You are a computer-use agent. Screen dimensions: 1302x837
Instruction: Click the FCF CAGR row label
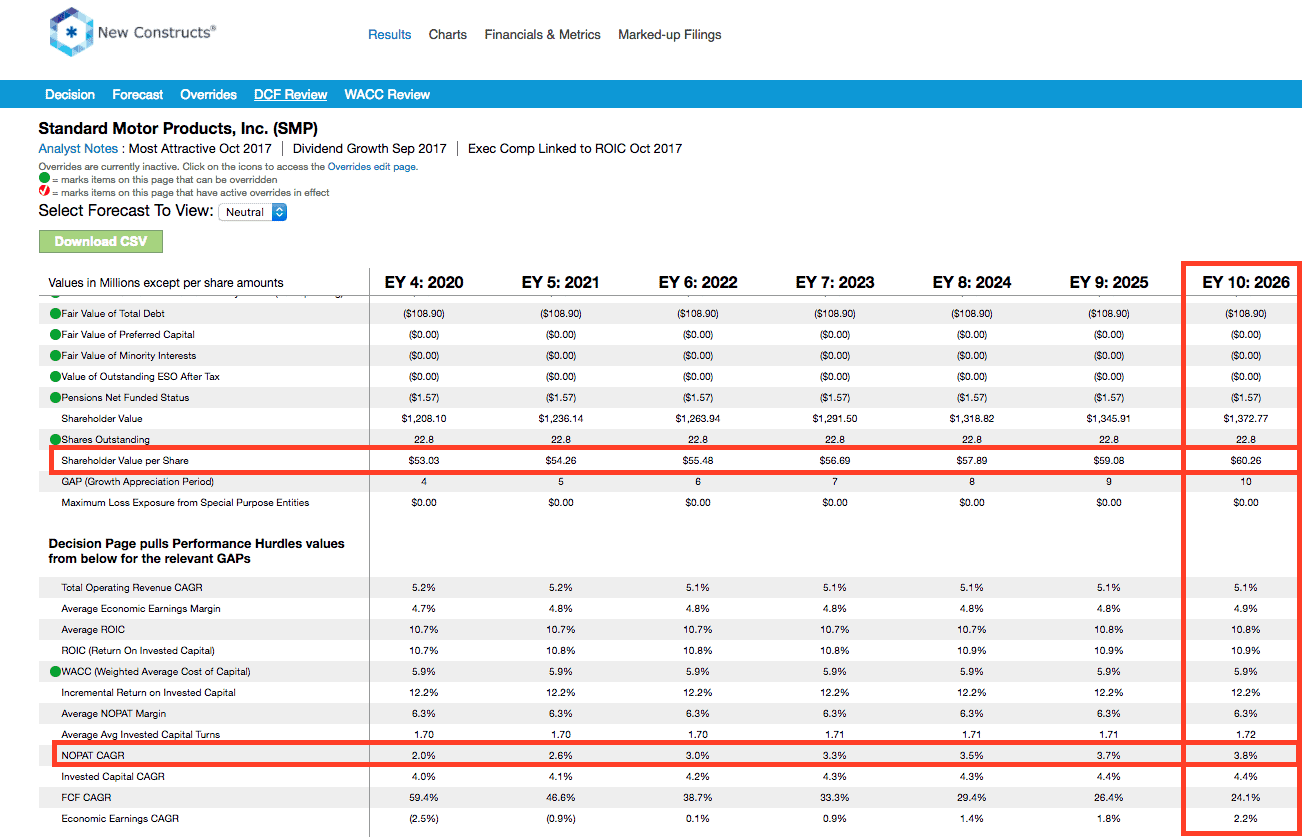click(x=86, y=798)
